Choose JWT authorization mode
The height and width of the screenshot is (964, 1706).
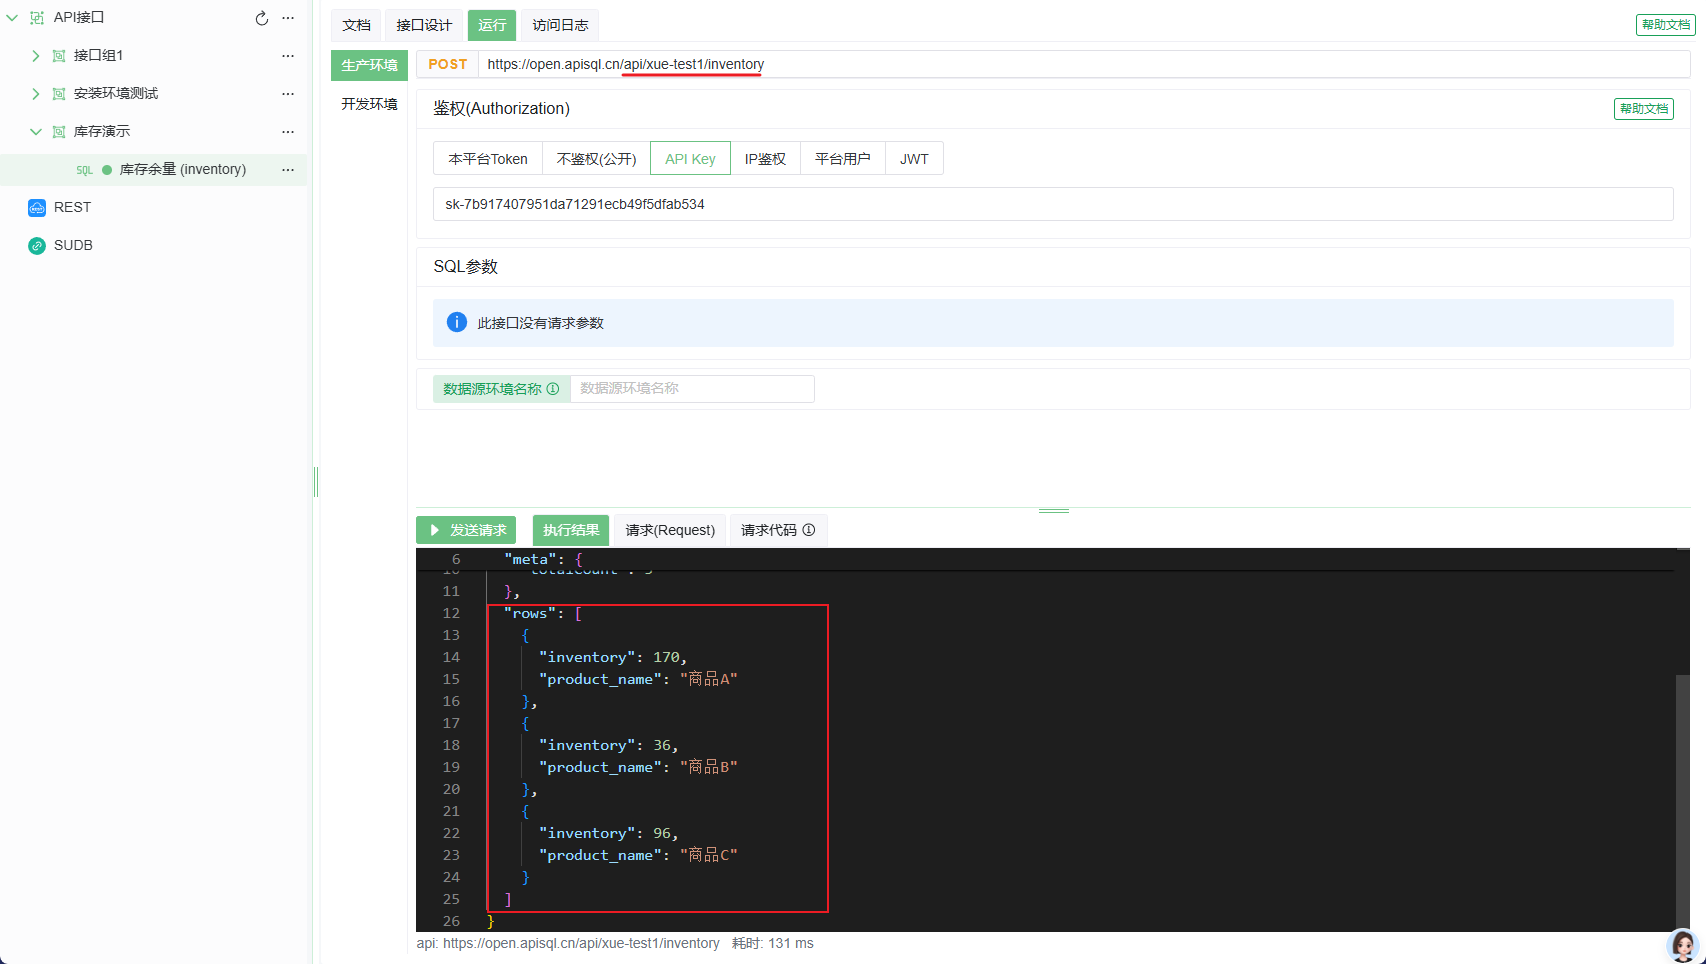[914, 159]
